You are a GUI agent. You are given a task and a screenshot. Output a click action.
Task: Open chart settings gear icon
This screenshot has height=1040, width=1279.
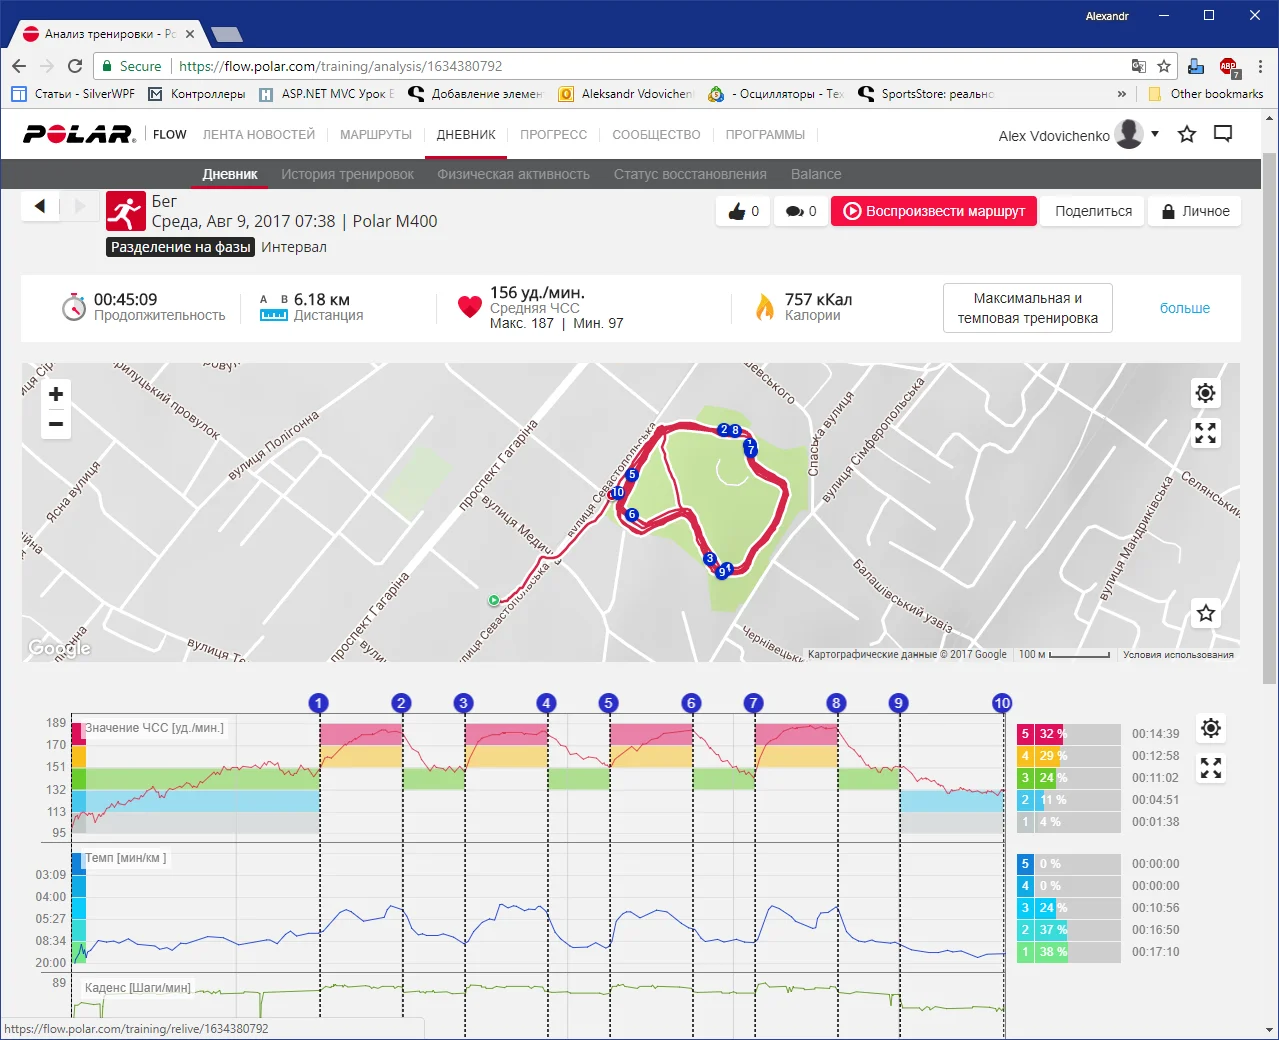pos(1210,728)
